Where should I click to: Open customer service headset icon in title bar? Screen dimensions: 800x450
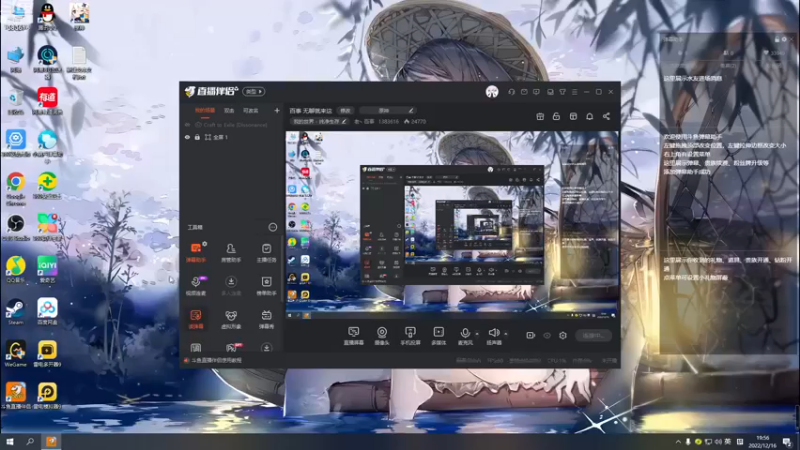(x=511, y=92)
